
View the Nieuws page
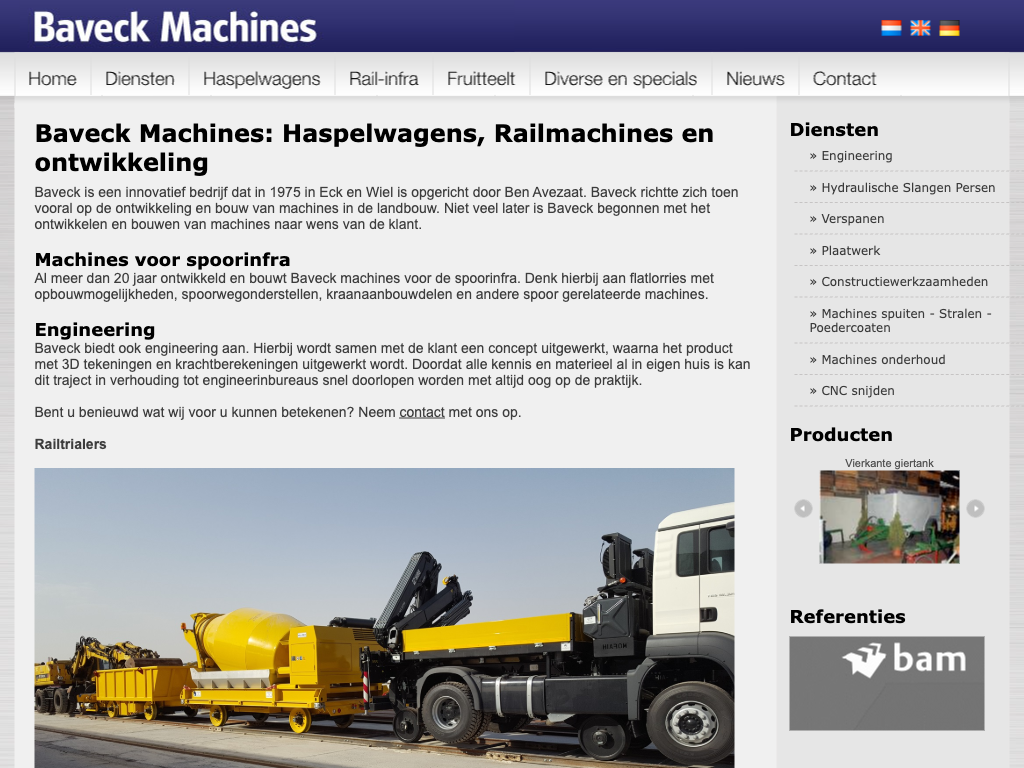coord(755,79)
